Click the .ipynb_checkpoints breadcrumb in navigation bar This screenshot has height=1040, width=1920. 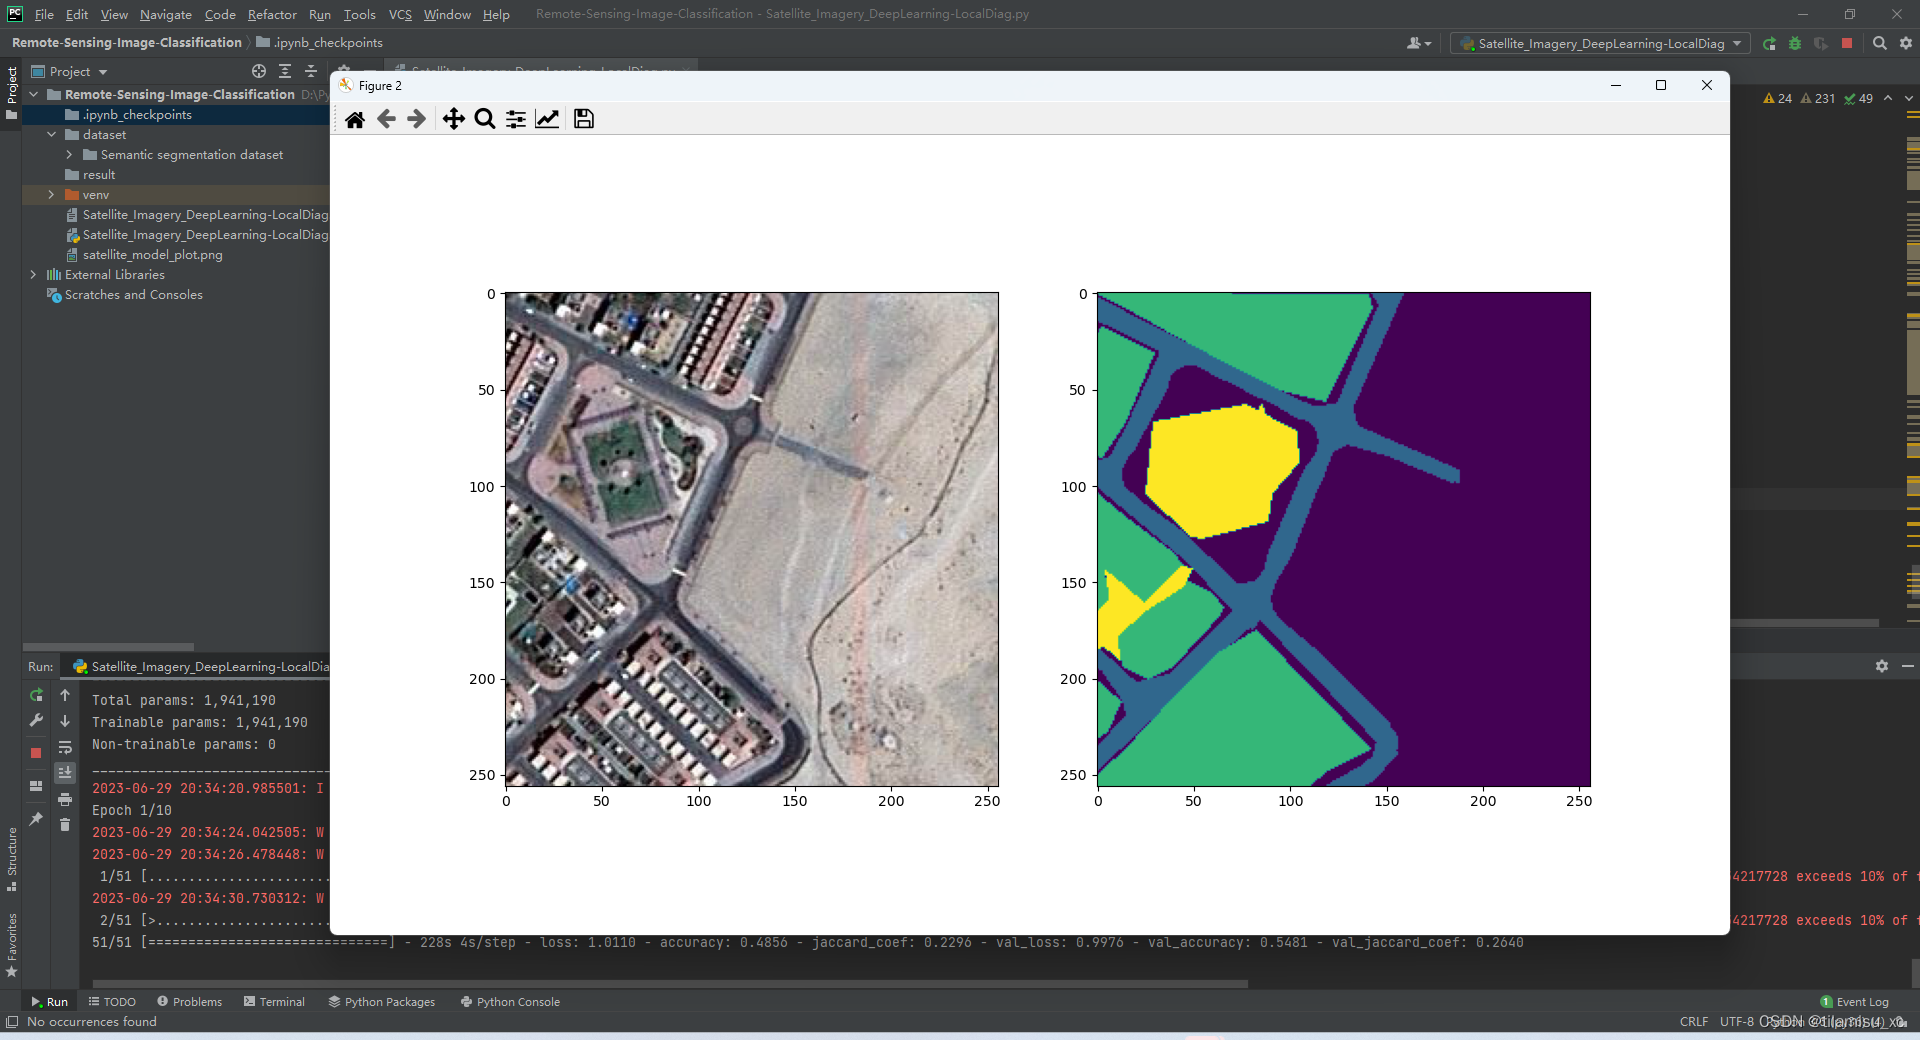click(x=320, y=42)
